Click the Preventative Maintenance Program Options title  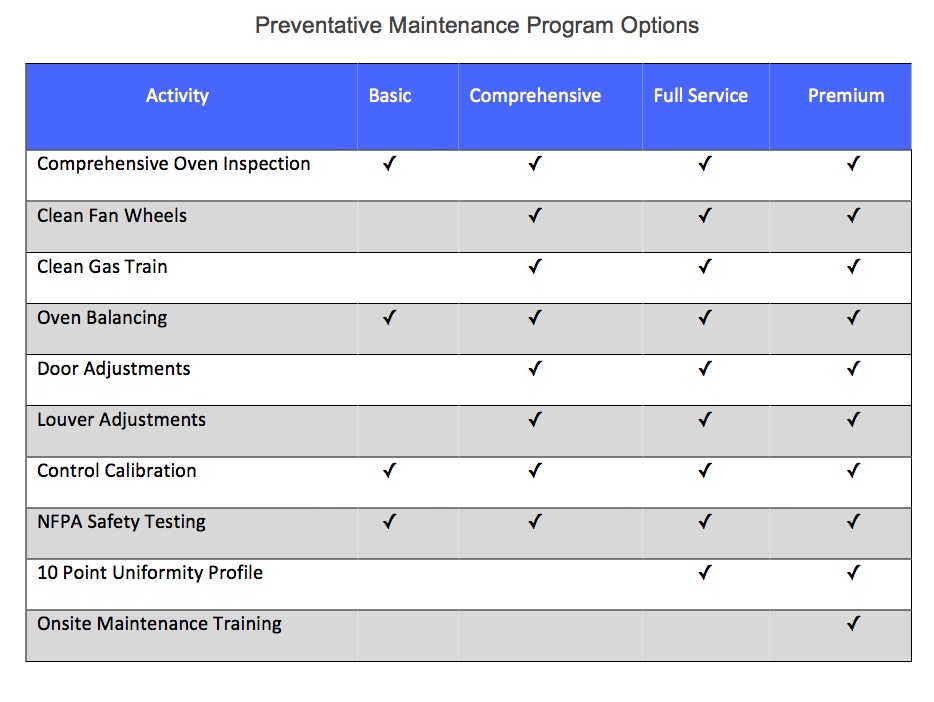tap(476, 26)
